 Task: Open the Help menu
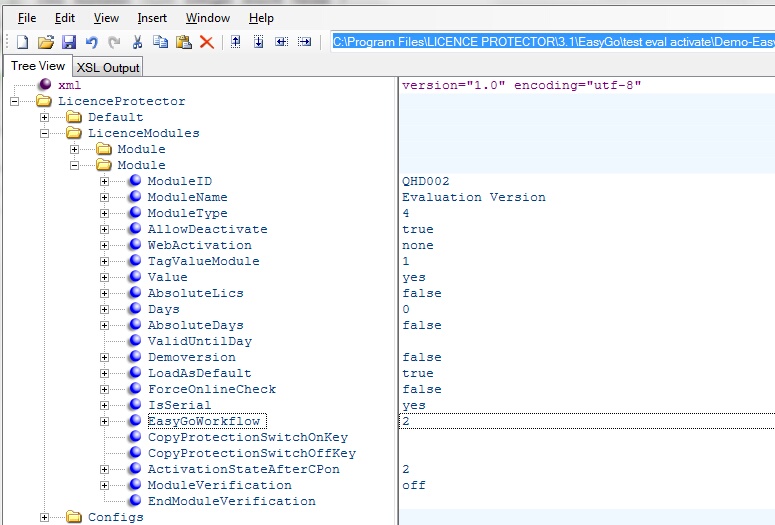click(261, 18)
